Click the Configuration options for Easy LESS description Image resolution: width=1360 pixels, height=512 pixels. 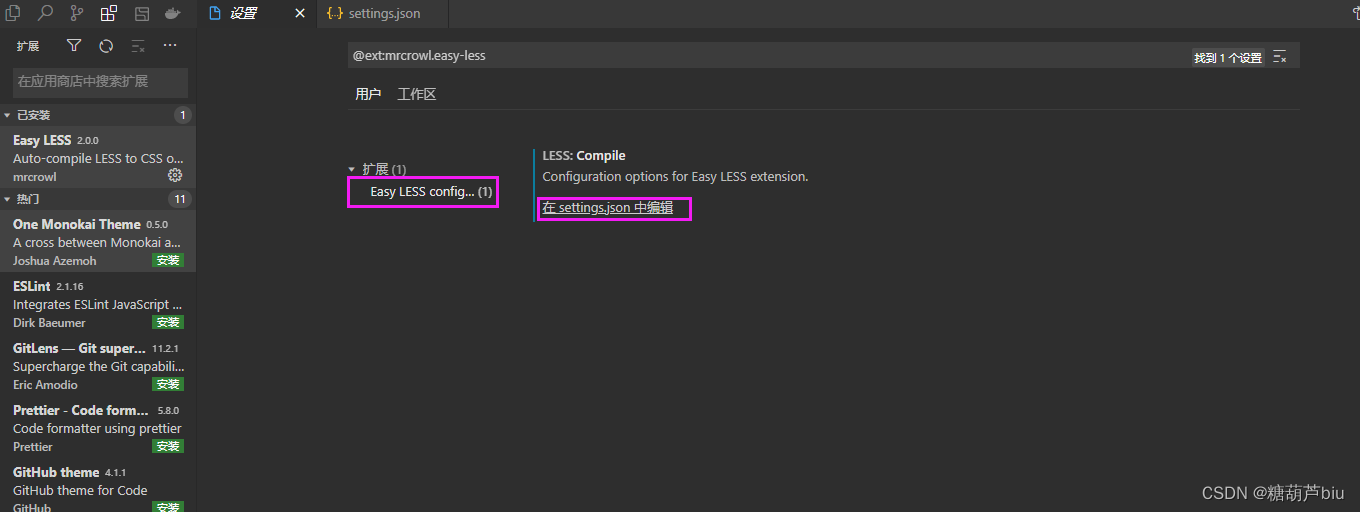[675, 176]
